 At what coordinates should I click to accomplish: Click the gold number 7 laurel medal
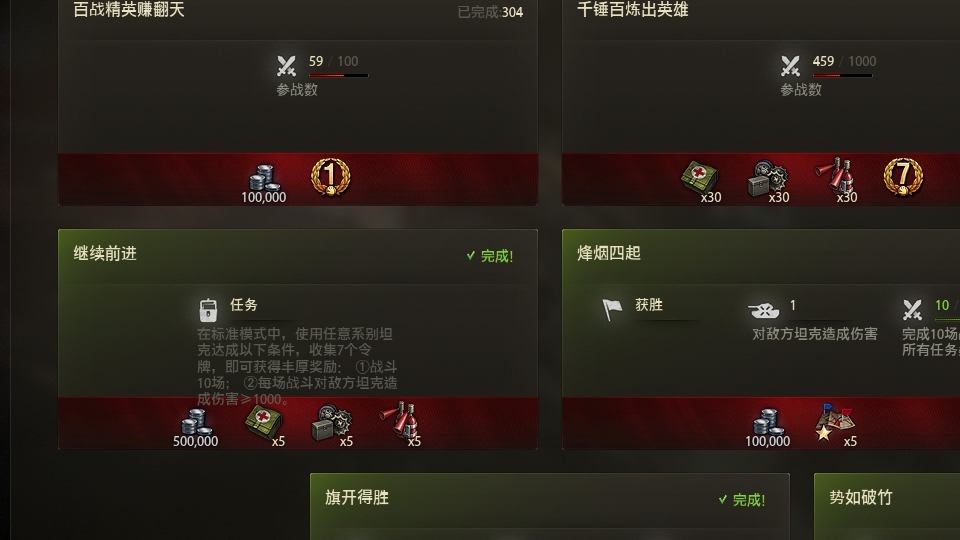point(903,178)
